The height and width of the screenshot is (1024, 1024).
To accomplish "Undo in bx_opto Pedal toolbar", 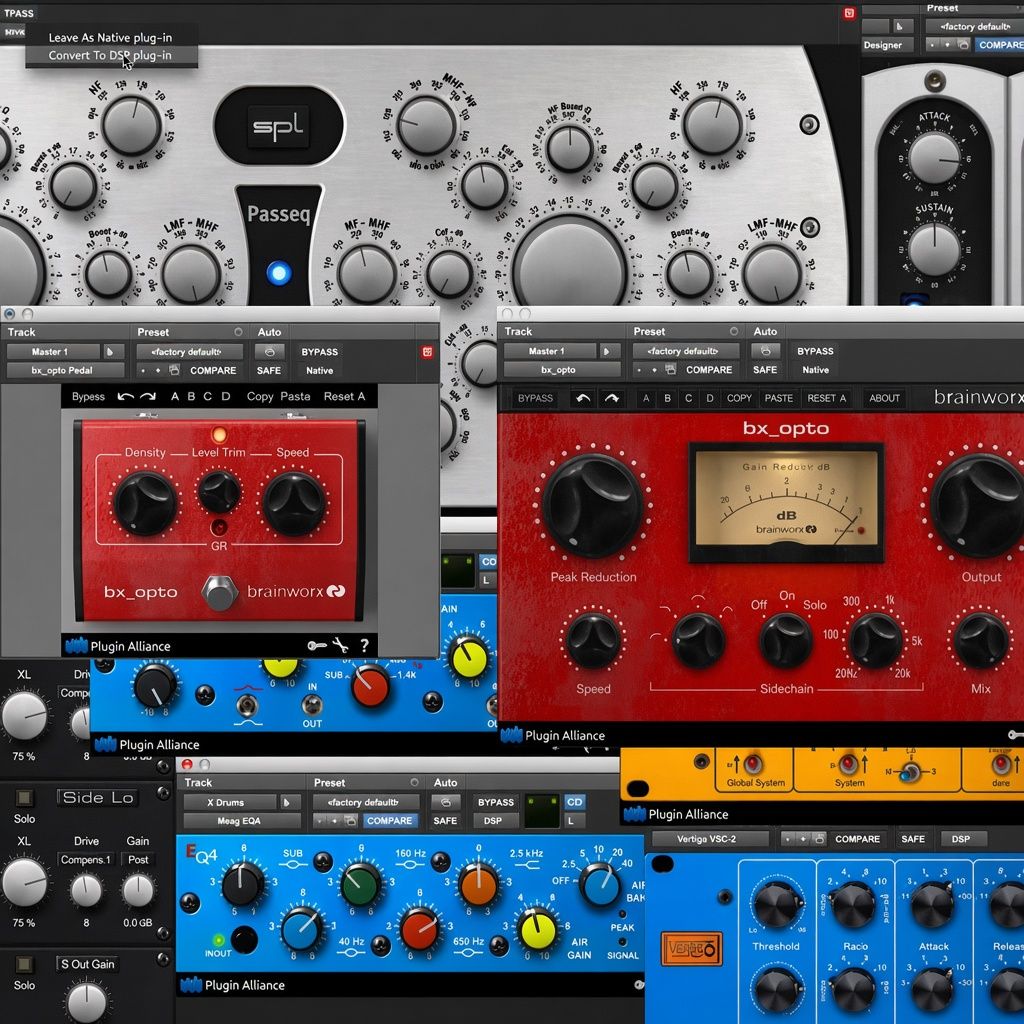I will [x=125, y=396].
